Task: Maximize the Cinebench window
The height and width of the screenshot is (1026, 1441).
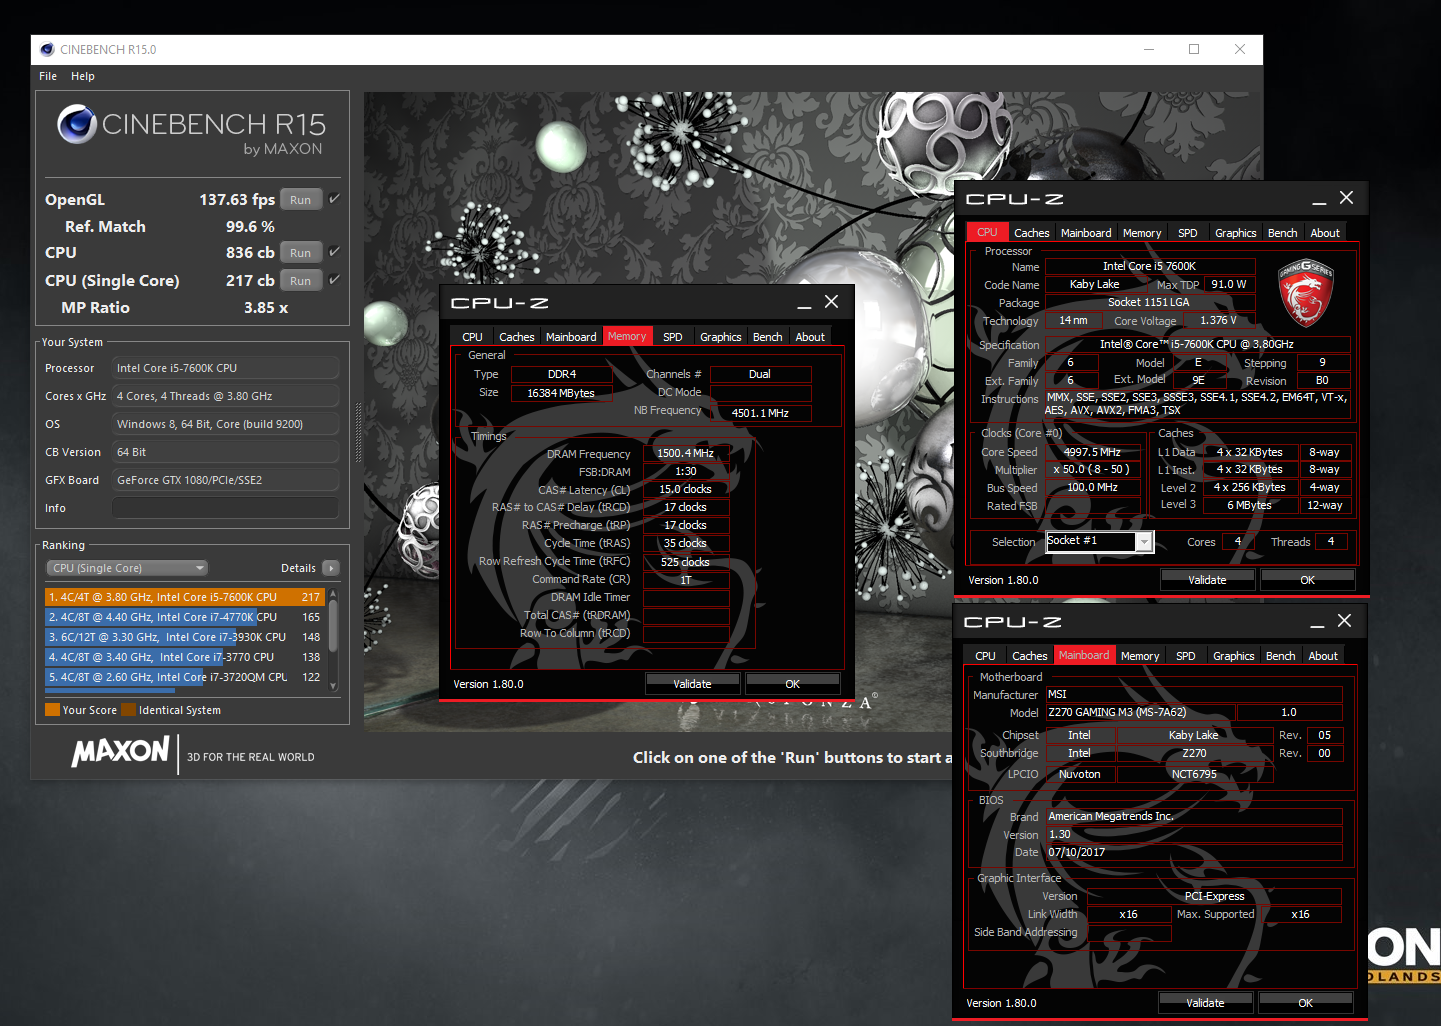Action: (x=1194, y=49)
